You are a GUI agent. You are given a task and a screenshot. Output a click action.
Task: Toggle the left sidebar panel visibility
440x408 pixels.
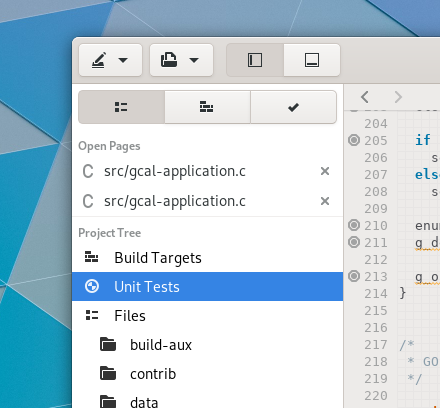pyautogui.click(x=255, y=60)
